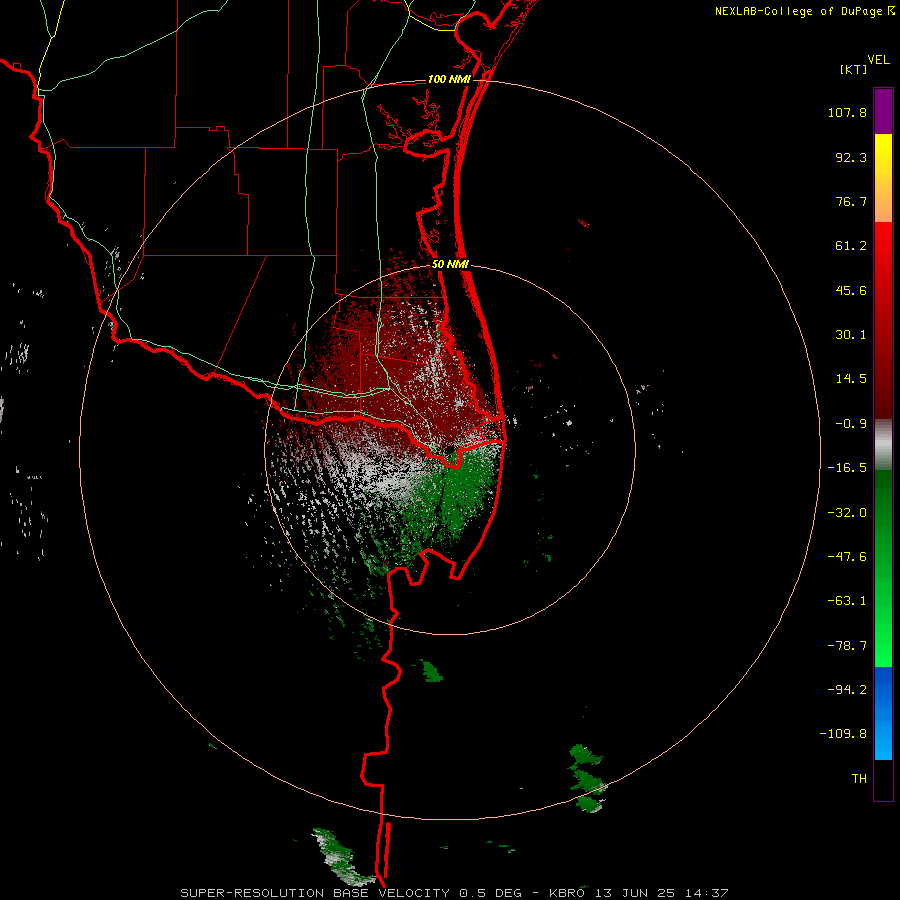Click the 61.2 scale value

tap(851, 246)
